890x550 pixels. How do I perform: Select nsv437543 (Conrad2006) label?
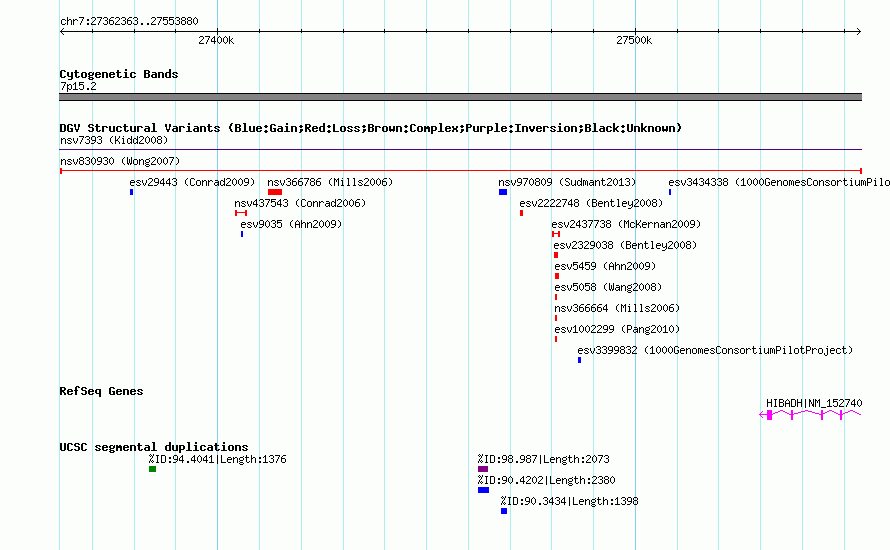tap(300, 203)
